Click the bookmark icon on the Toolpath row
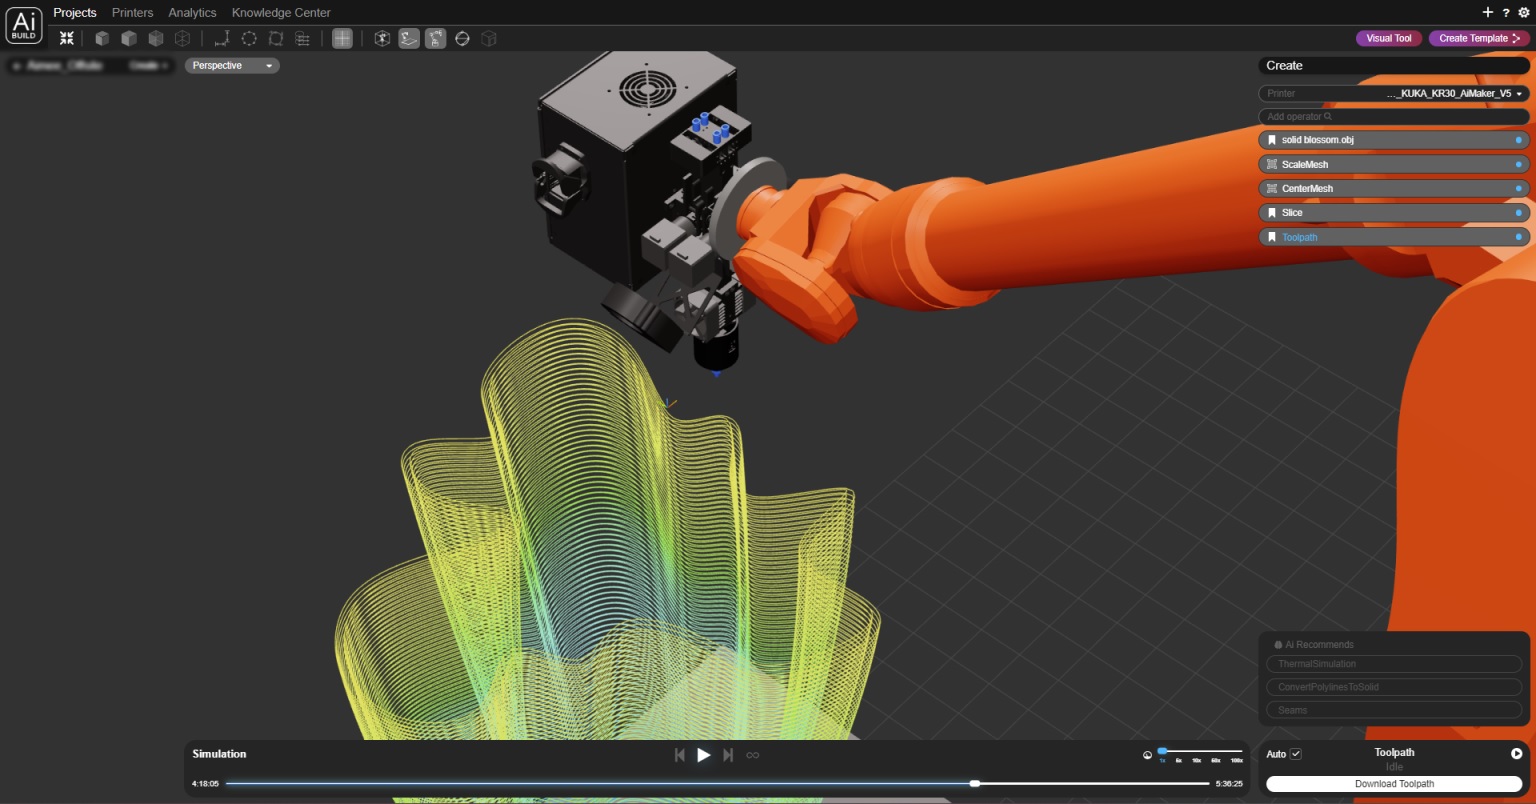1536x804 pixels. point(1272,237)
